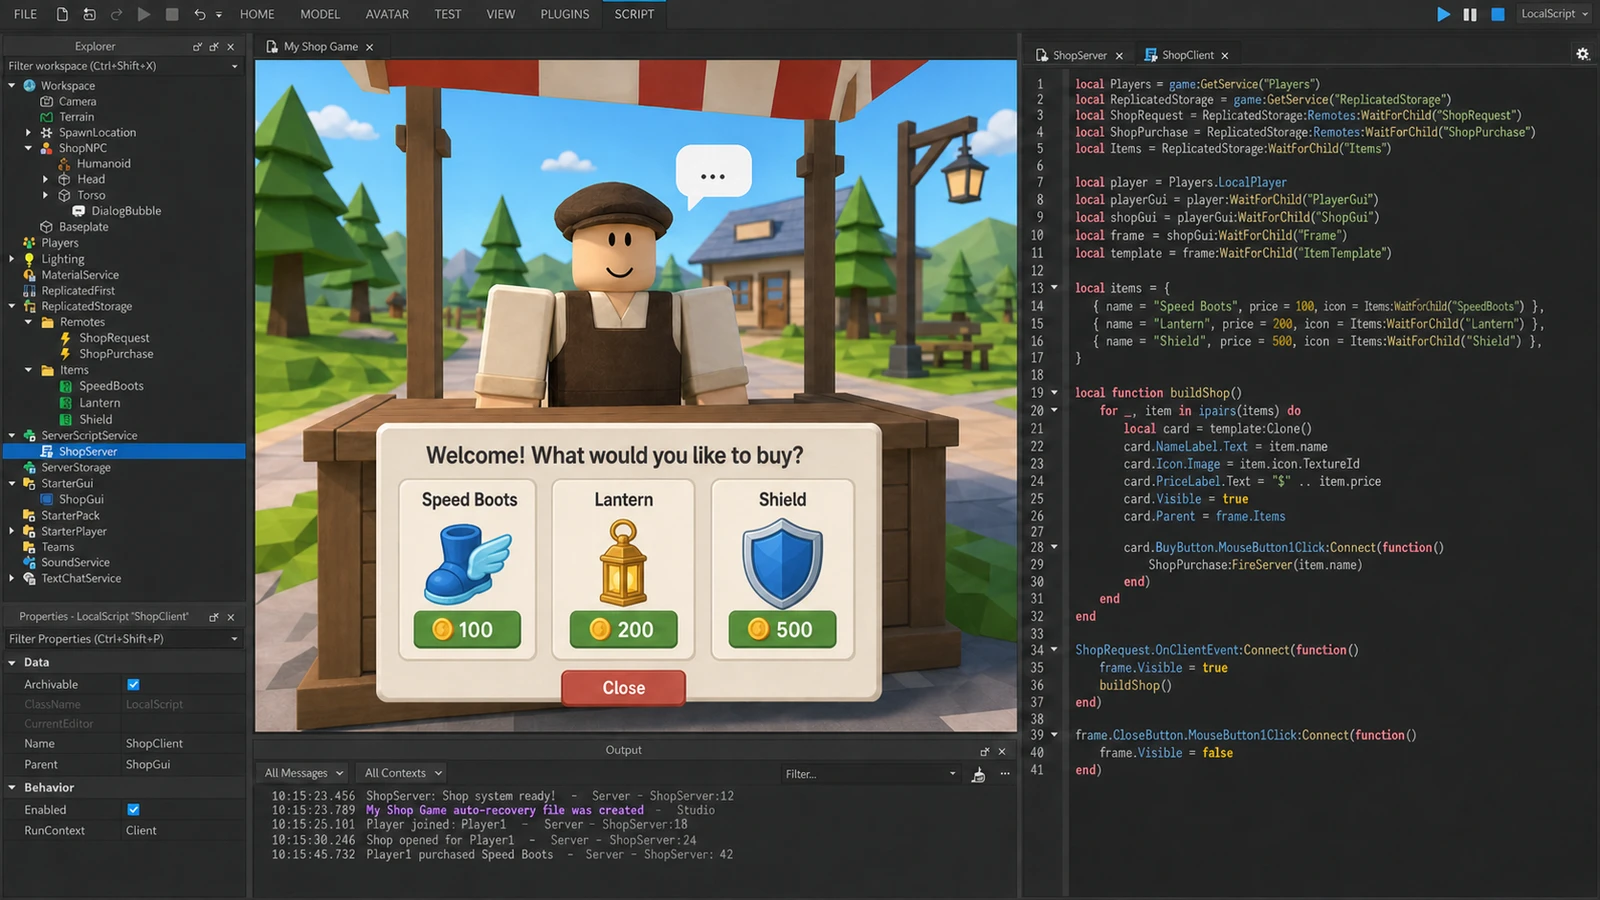Screen dimensions: 1600x900
Task: Switch to the TEST ribbon tab
Action: point(448,14)
